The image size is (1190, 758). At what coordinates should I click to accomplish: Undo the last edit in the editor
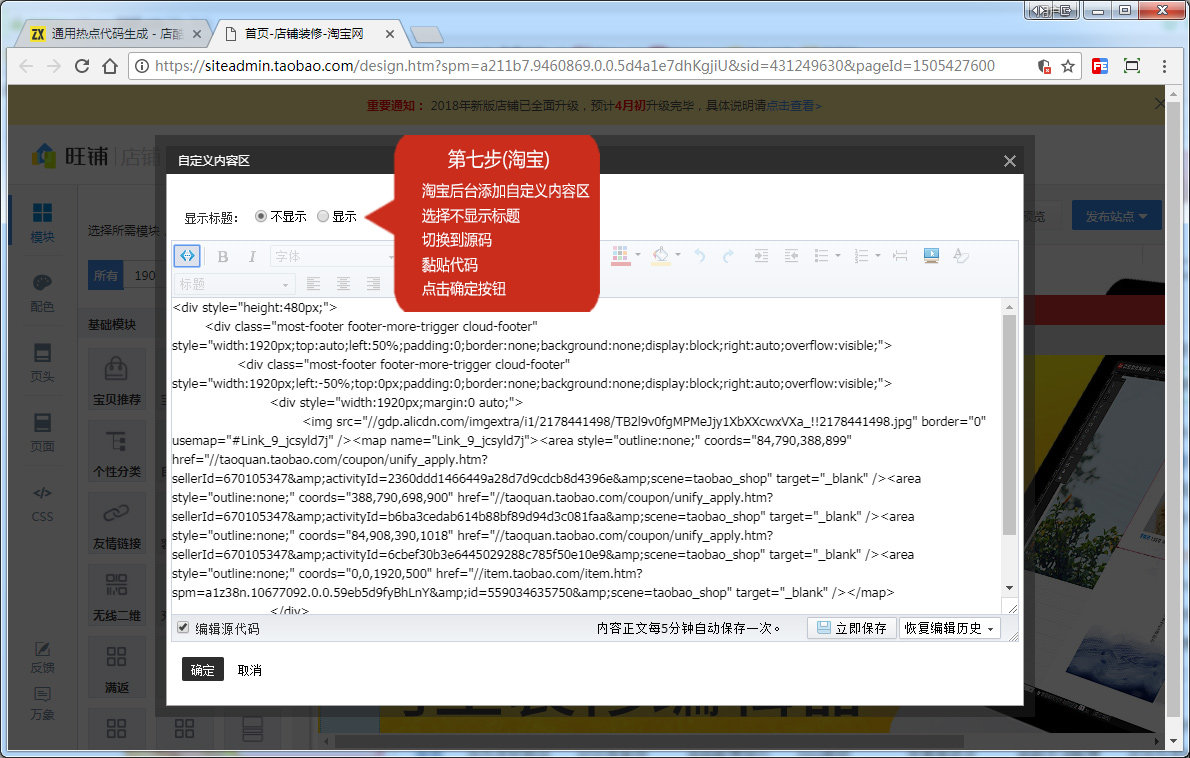(x=700, y=256)
